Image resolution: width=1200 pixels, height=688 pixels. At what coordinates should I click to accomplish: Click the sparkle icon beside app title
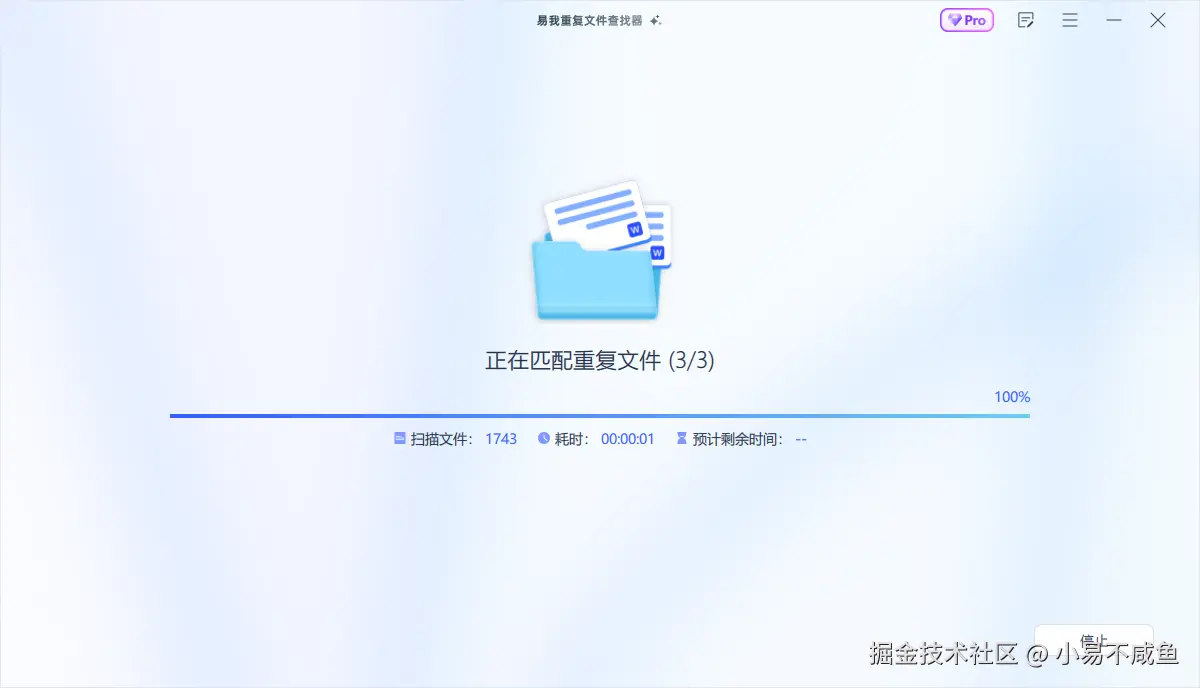656,20
